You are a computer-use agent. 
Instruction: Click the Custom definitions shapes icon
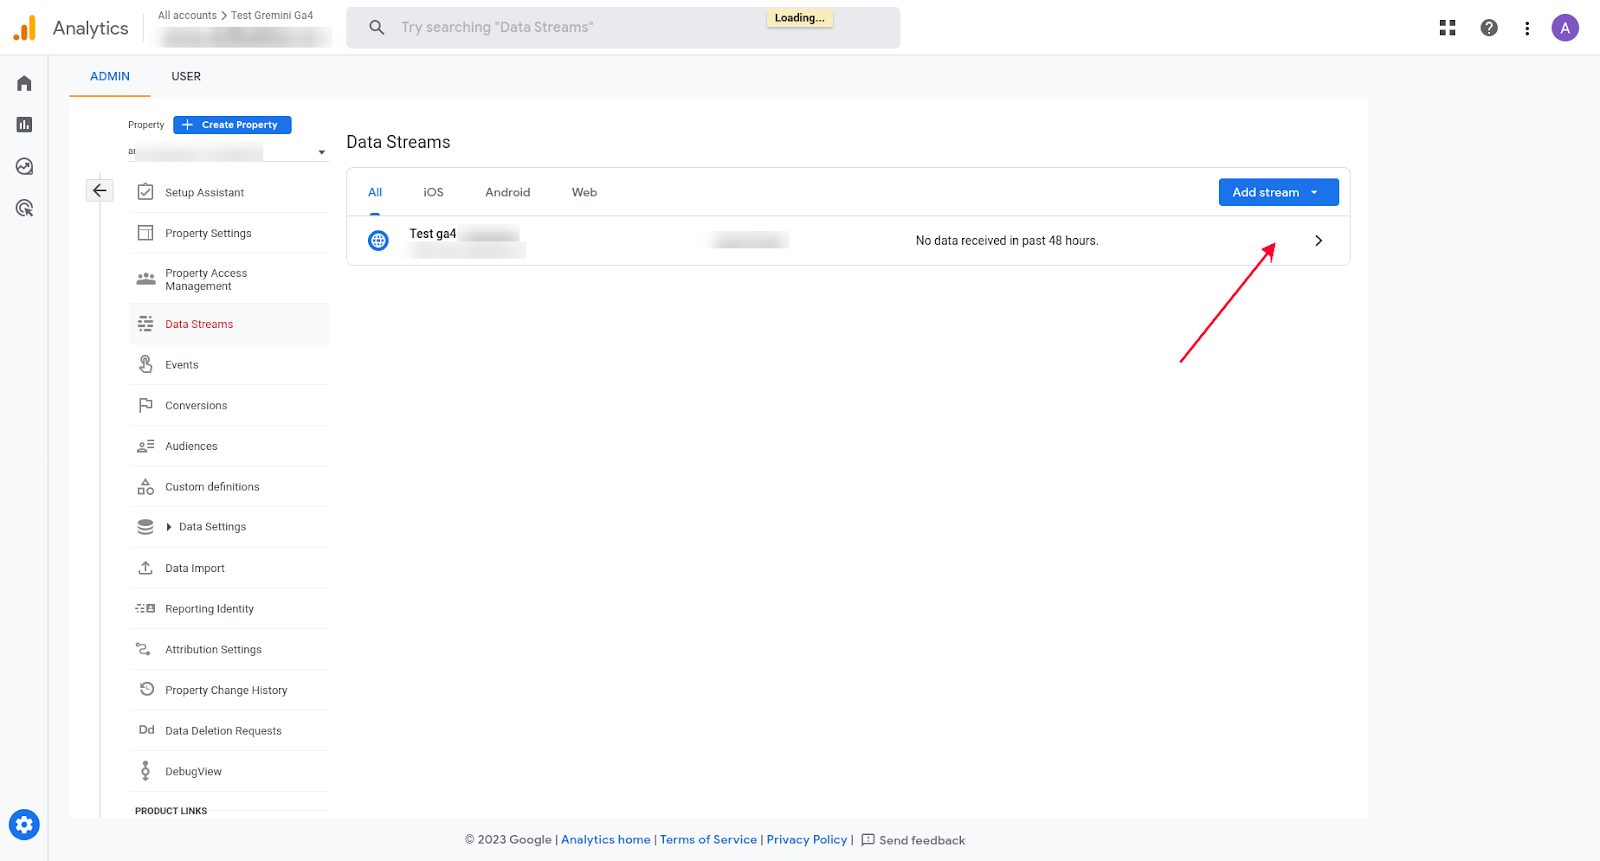coord(145,487)
